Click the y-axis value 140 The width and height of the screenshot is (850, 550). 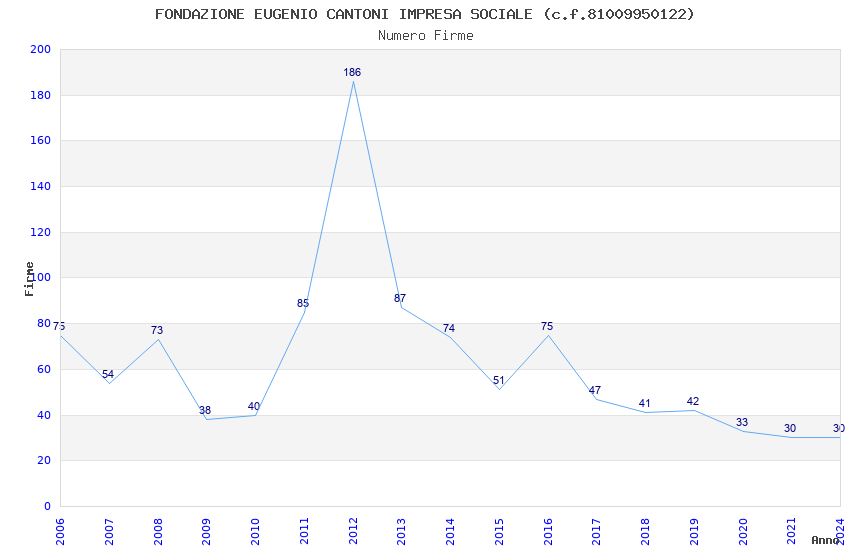(40, 186)
